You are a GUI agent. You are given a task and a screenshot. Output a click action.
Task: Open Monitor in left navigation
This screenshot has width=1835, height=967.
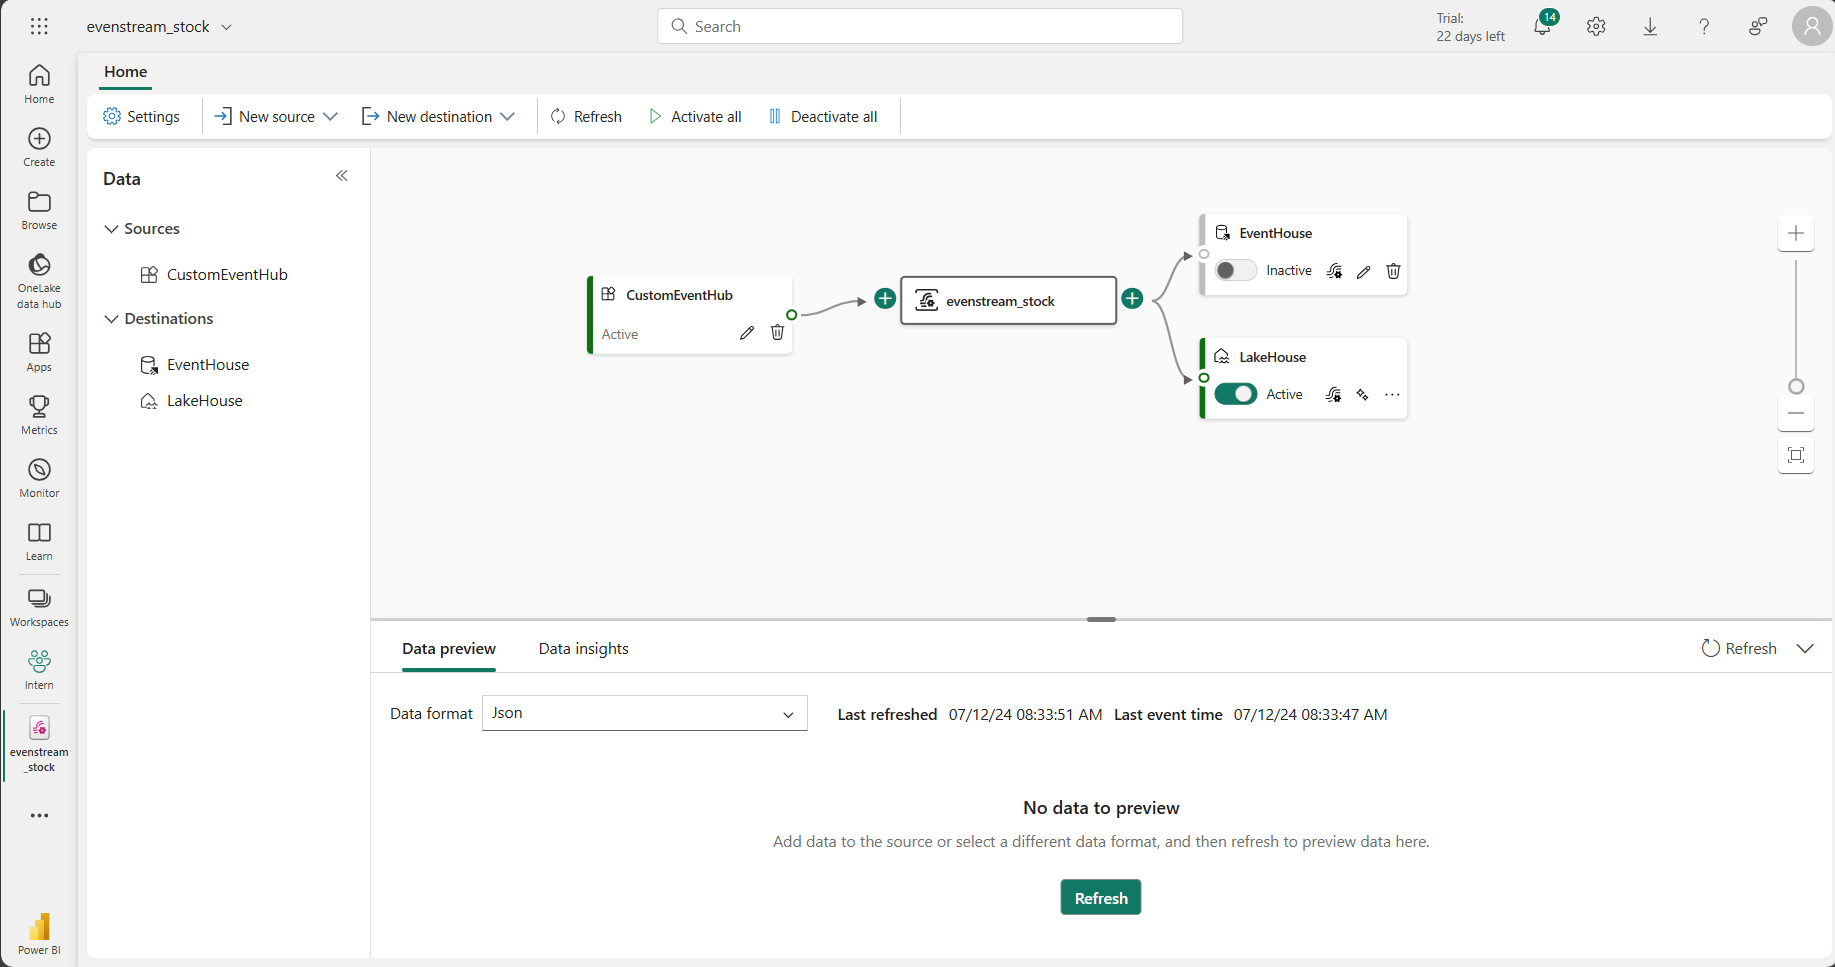coord(39,478)
